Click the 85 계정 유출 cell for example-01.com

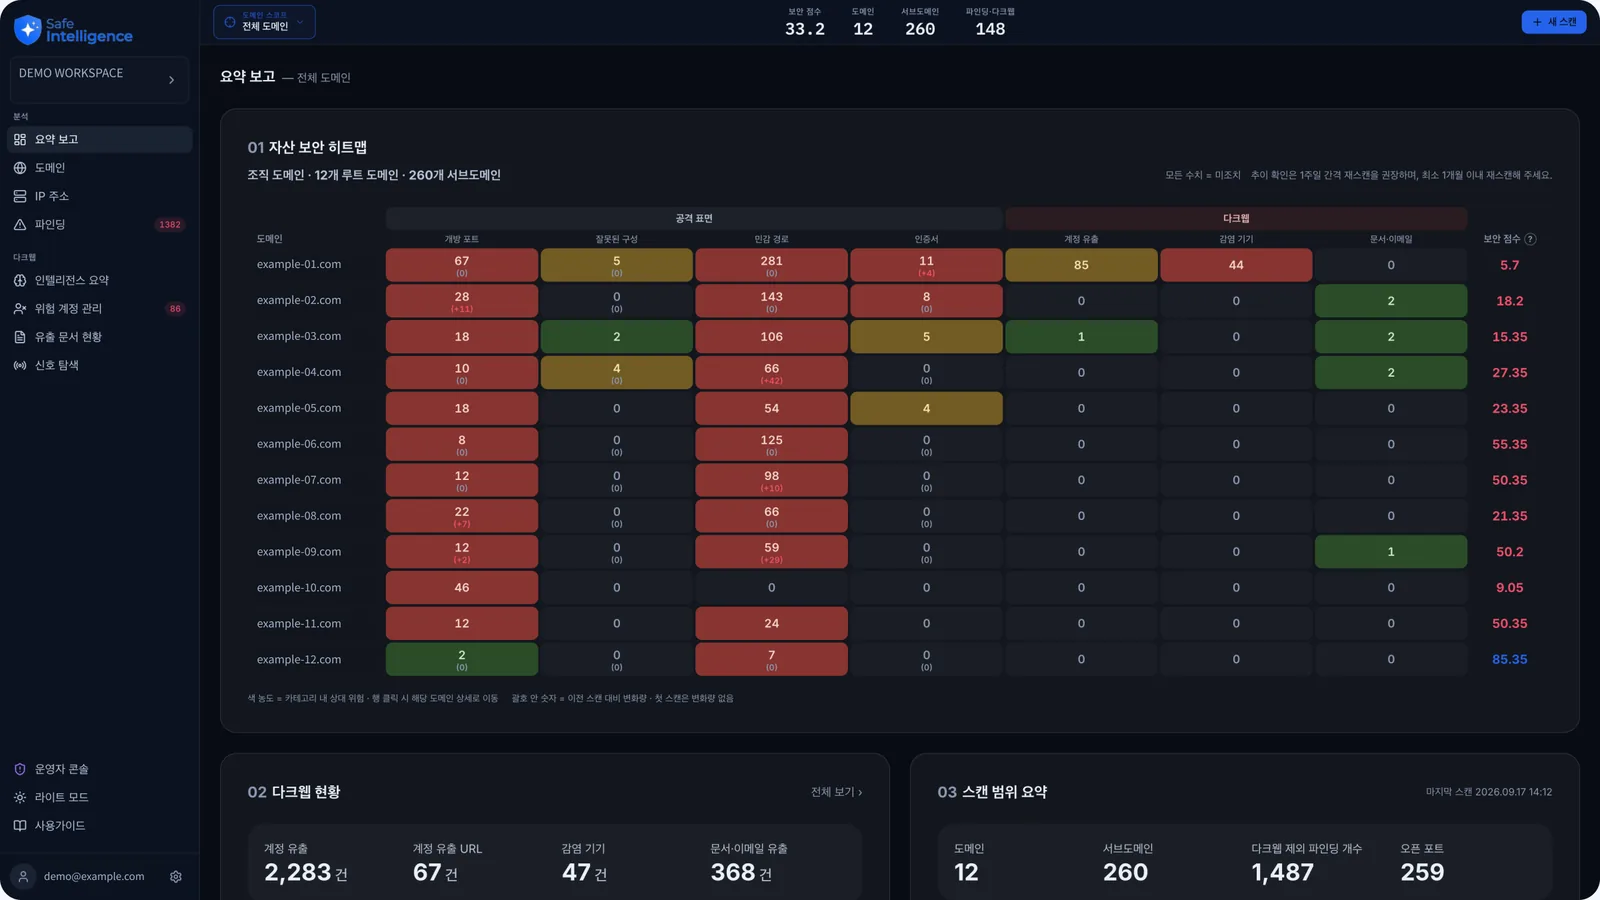[x=1081, y=265]
